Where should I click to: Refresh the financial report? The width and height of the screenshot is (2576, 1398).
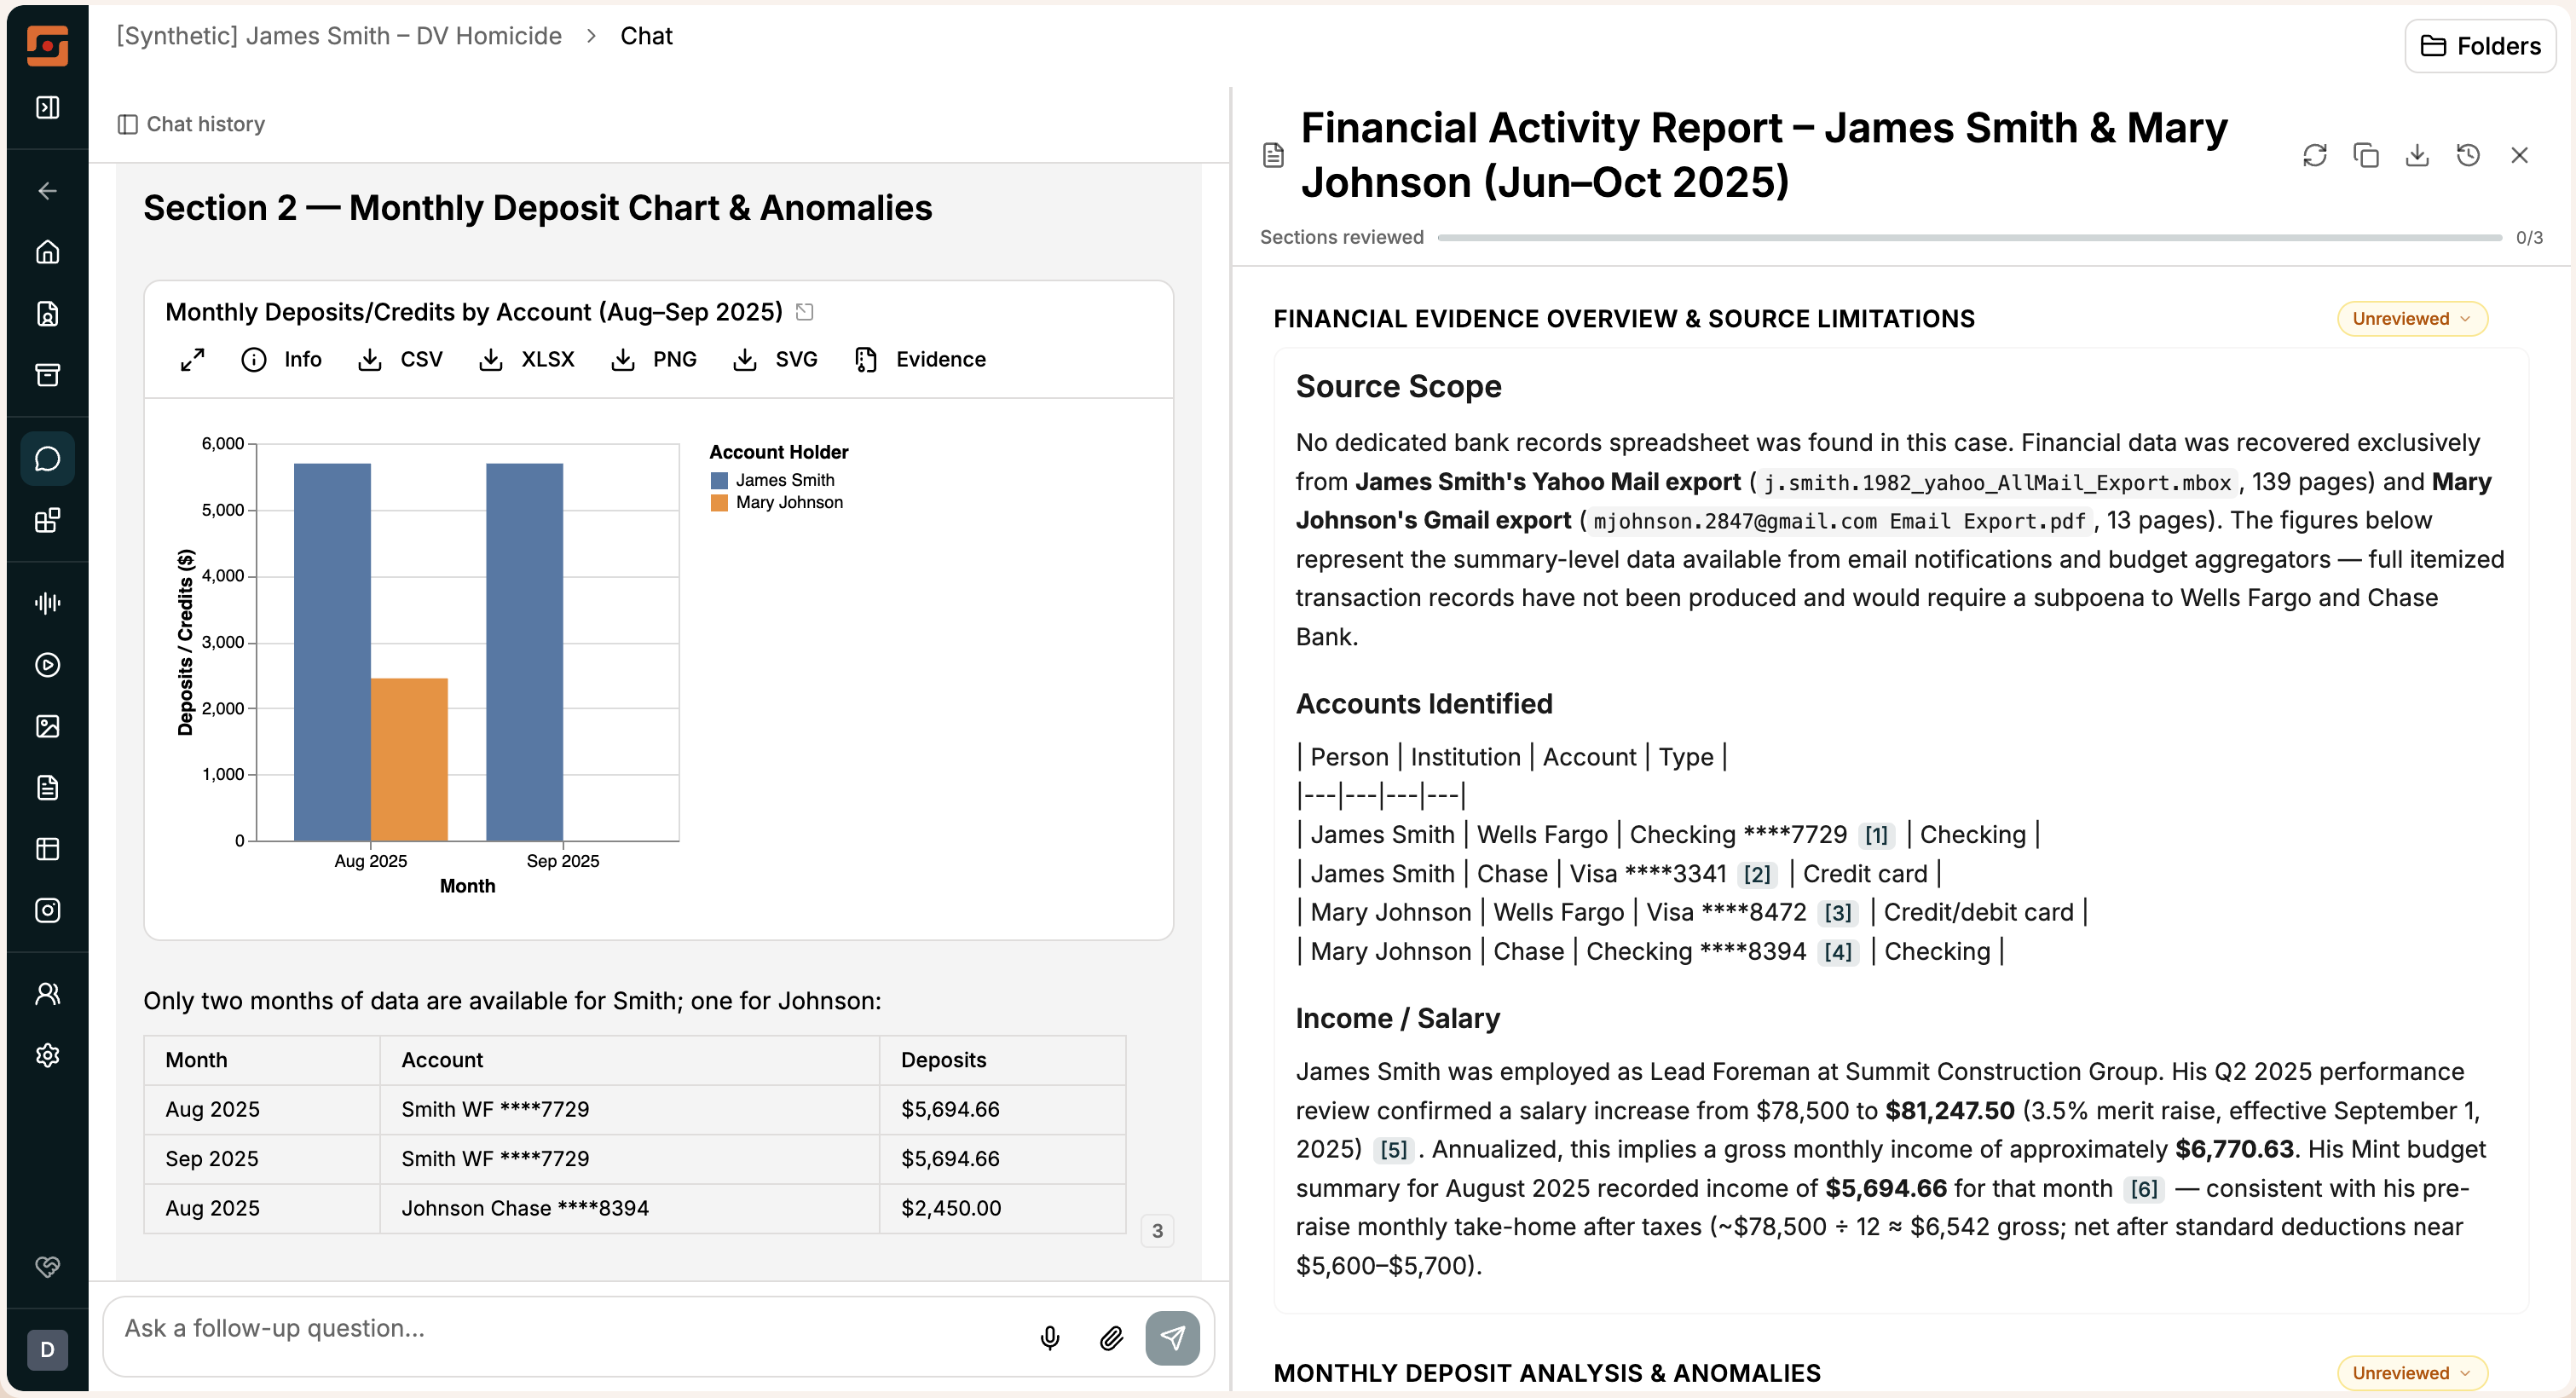(x=2315, y=155)
